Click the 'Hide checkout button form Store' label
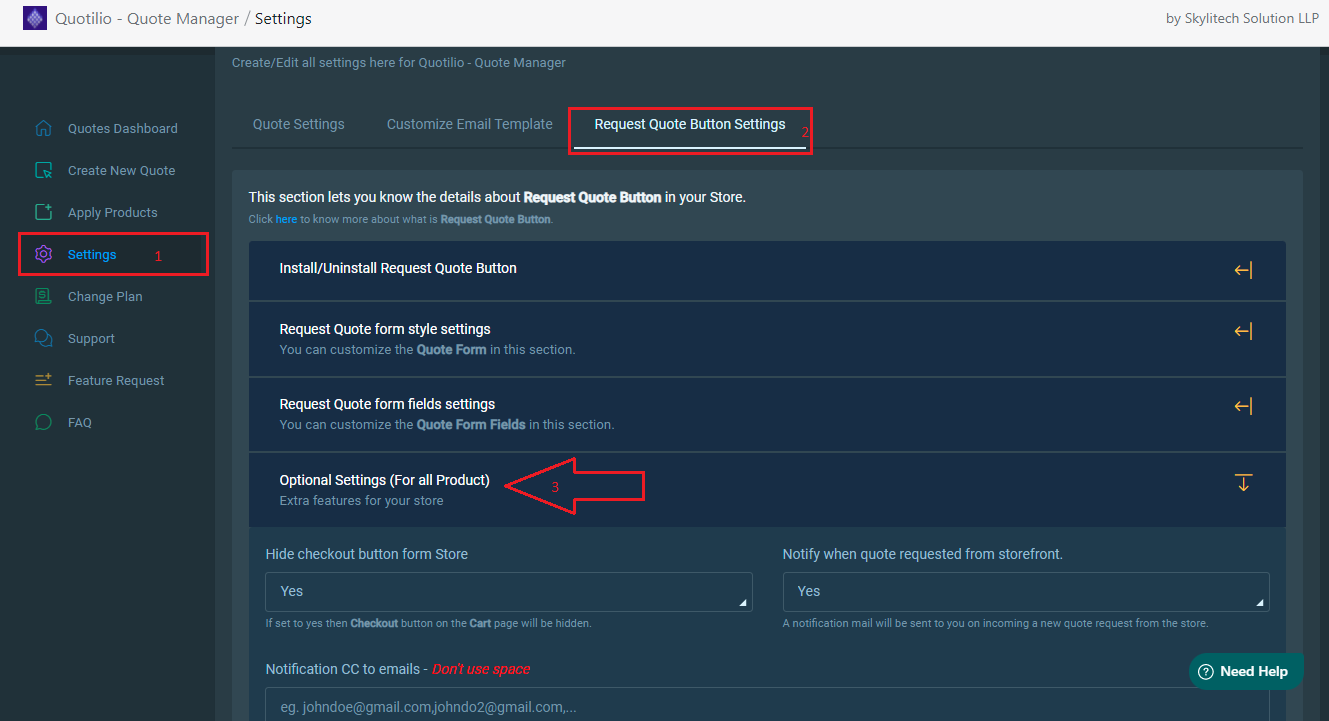This screenshot has height=721, width=1329. pos(367,553)
